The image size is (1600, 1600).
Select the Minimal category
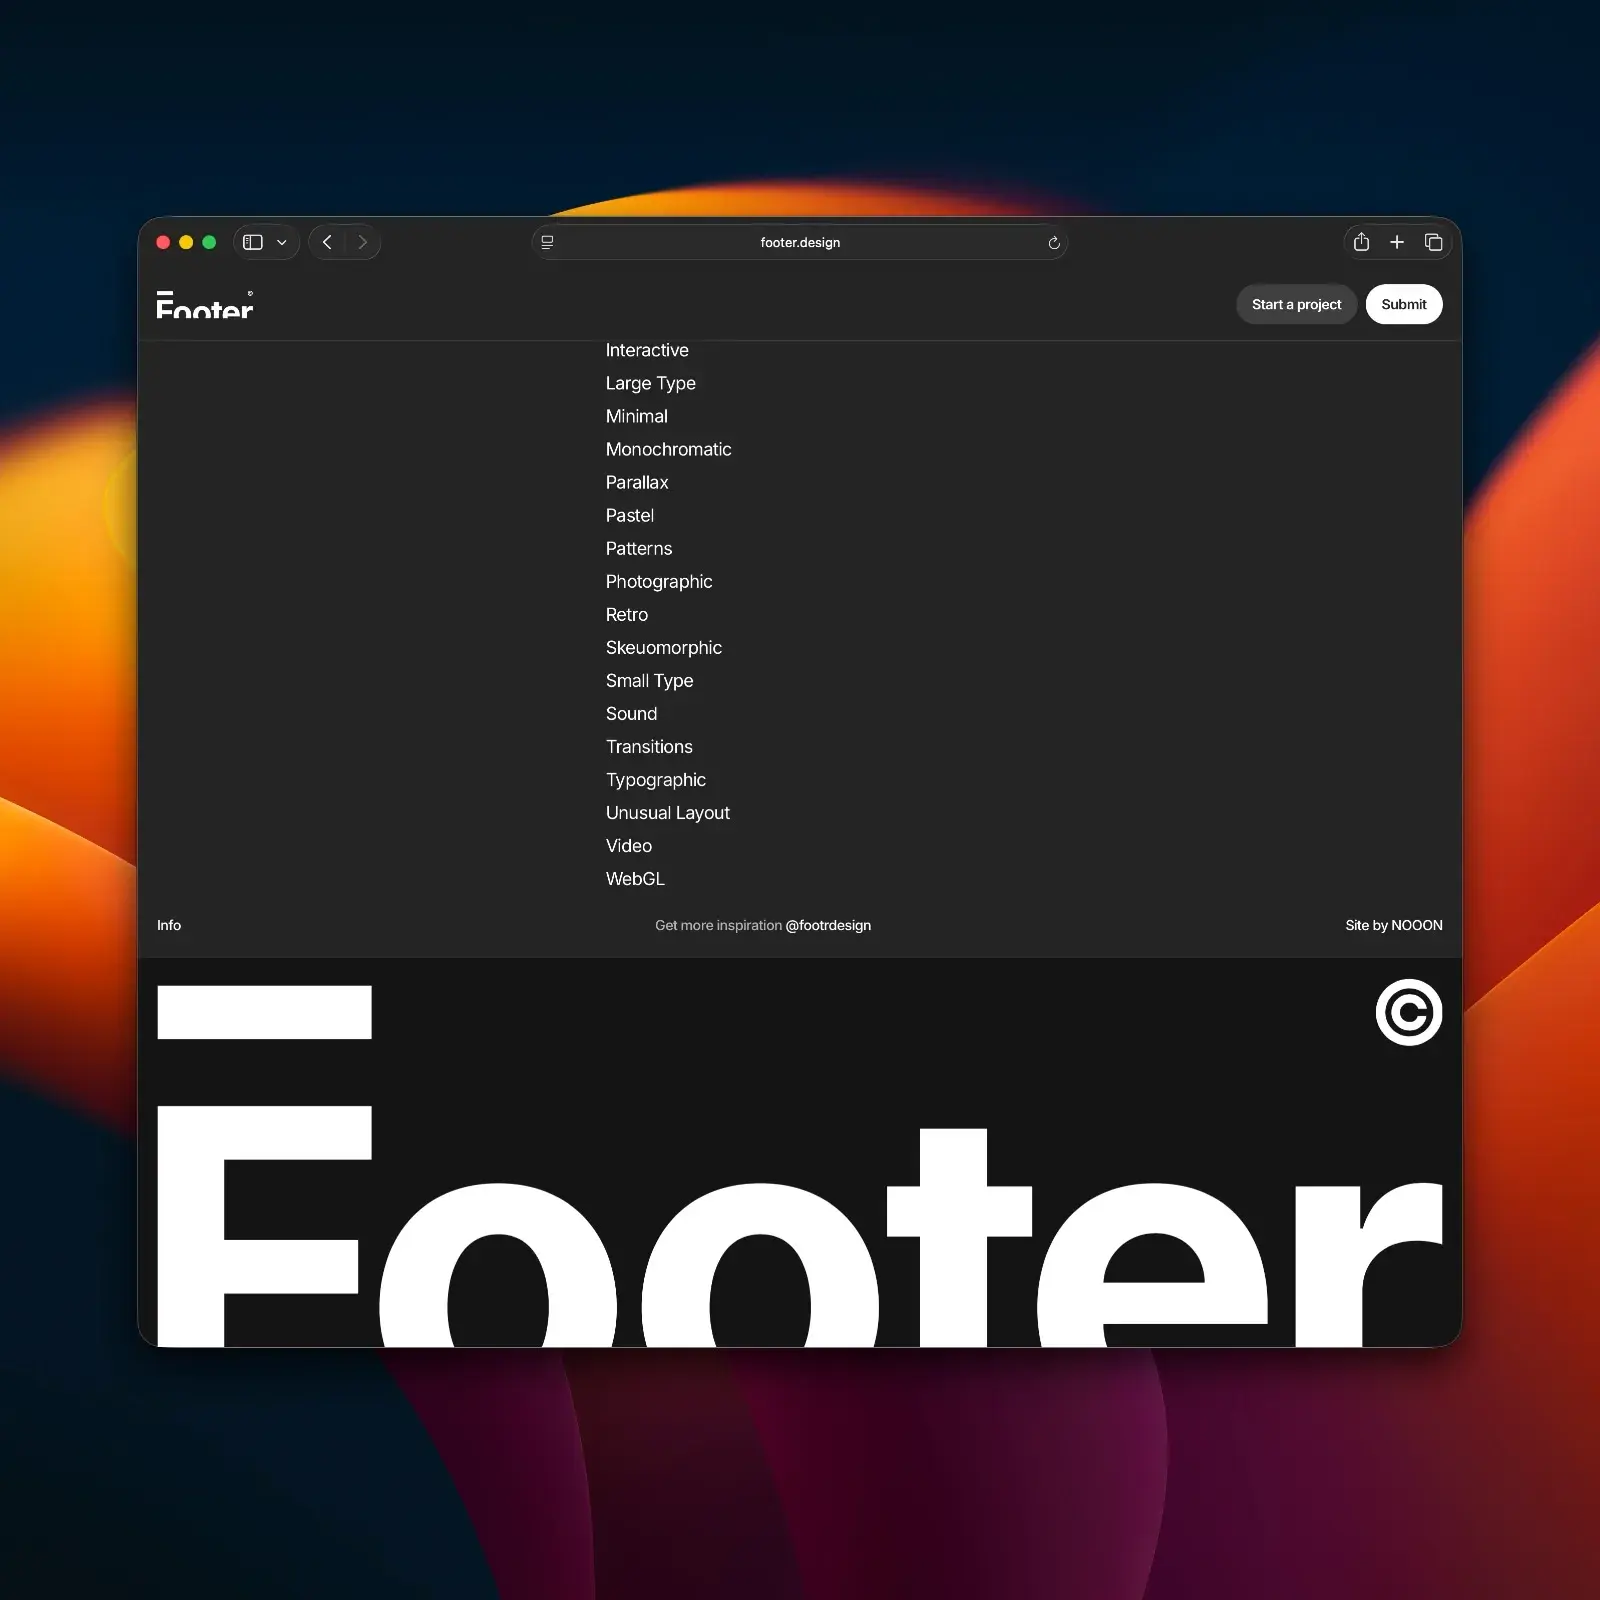point(636,416)
